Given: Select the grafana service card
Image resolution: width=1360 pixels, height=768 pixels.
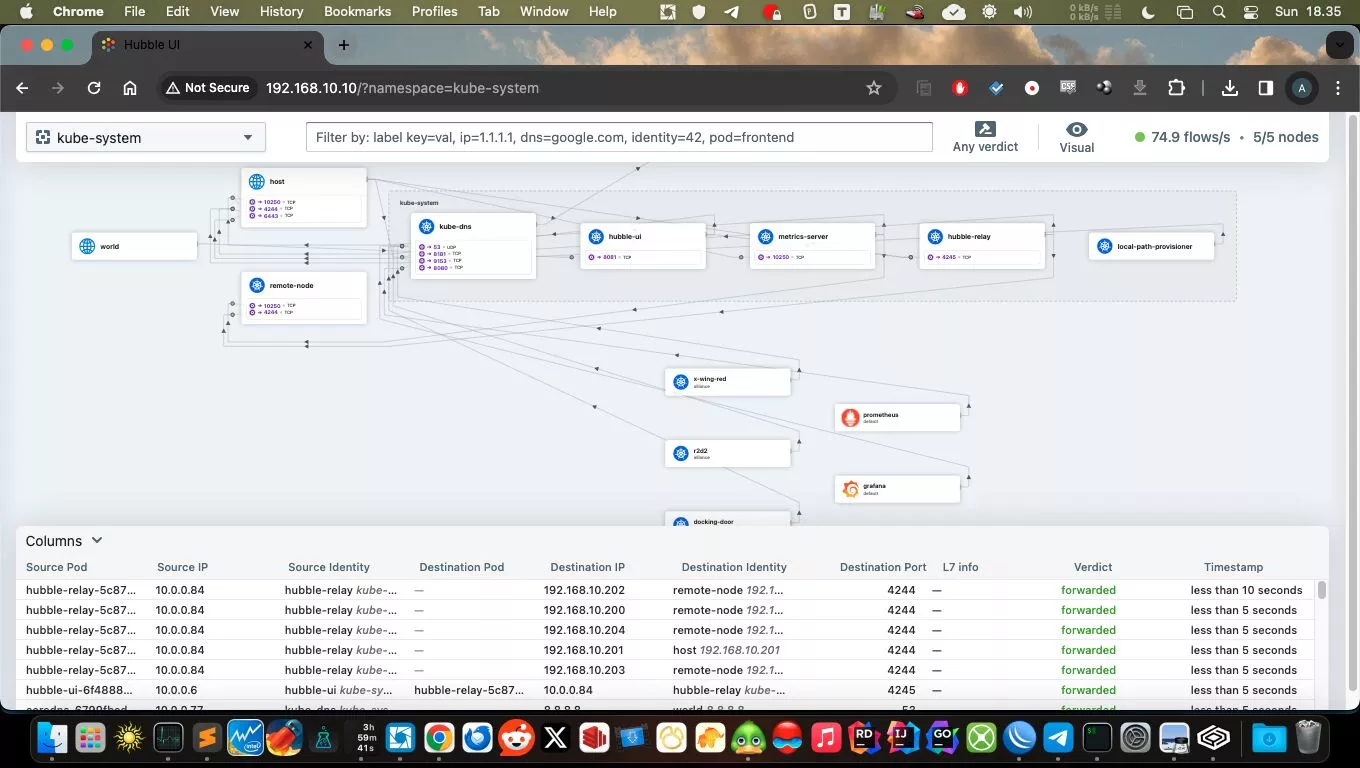Looking at the screenshot, I should coord(897,488).
